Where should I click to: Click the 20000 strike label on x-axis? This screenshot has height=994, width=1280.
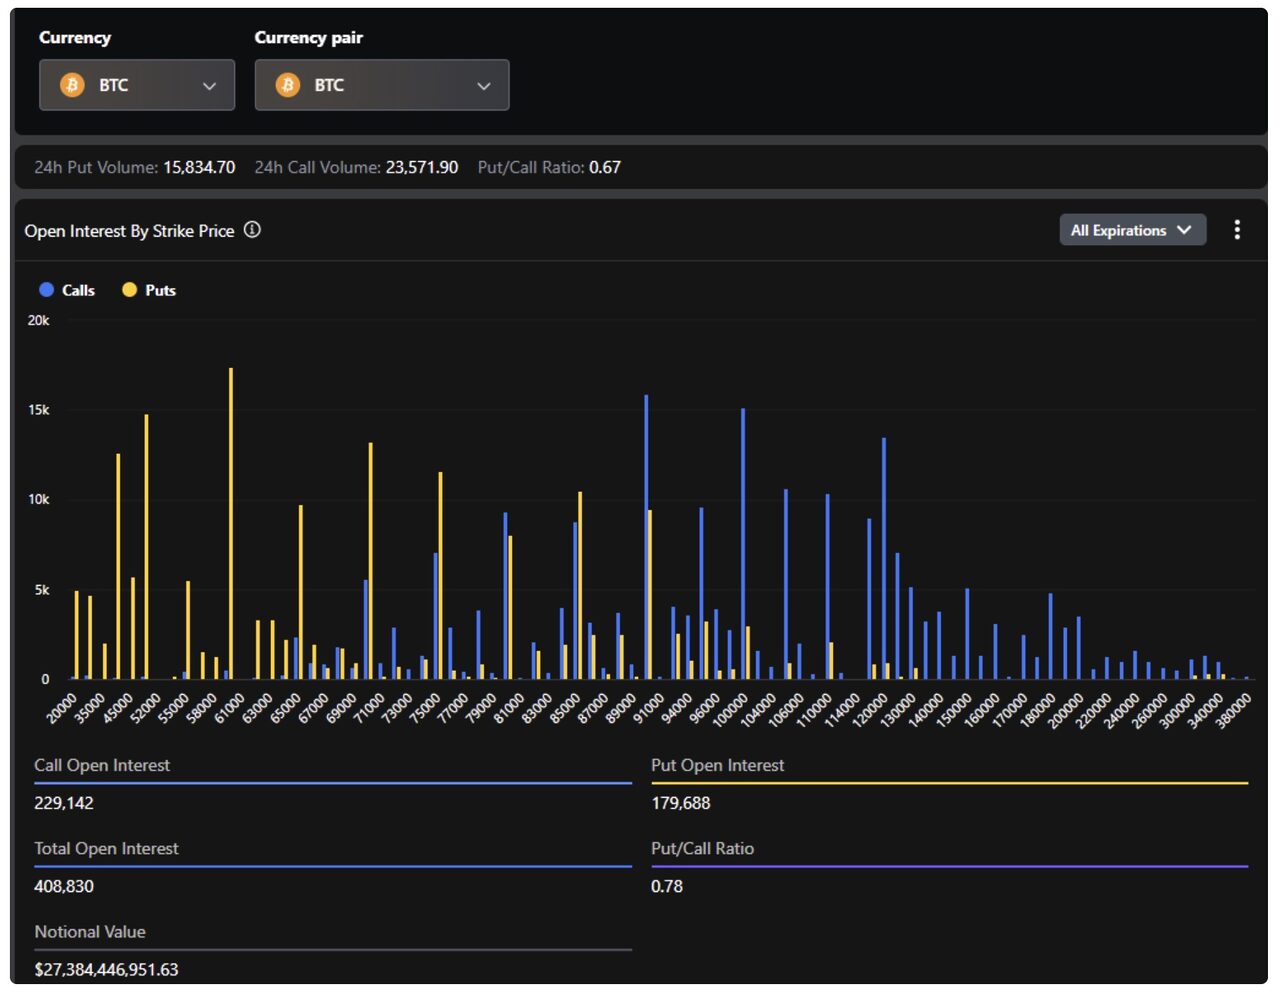(x=62, y=709)
